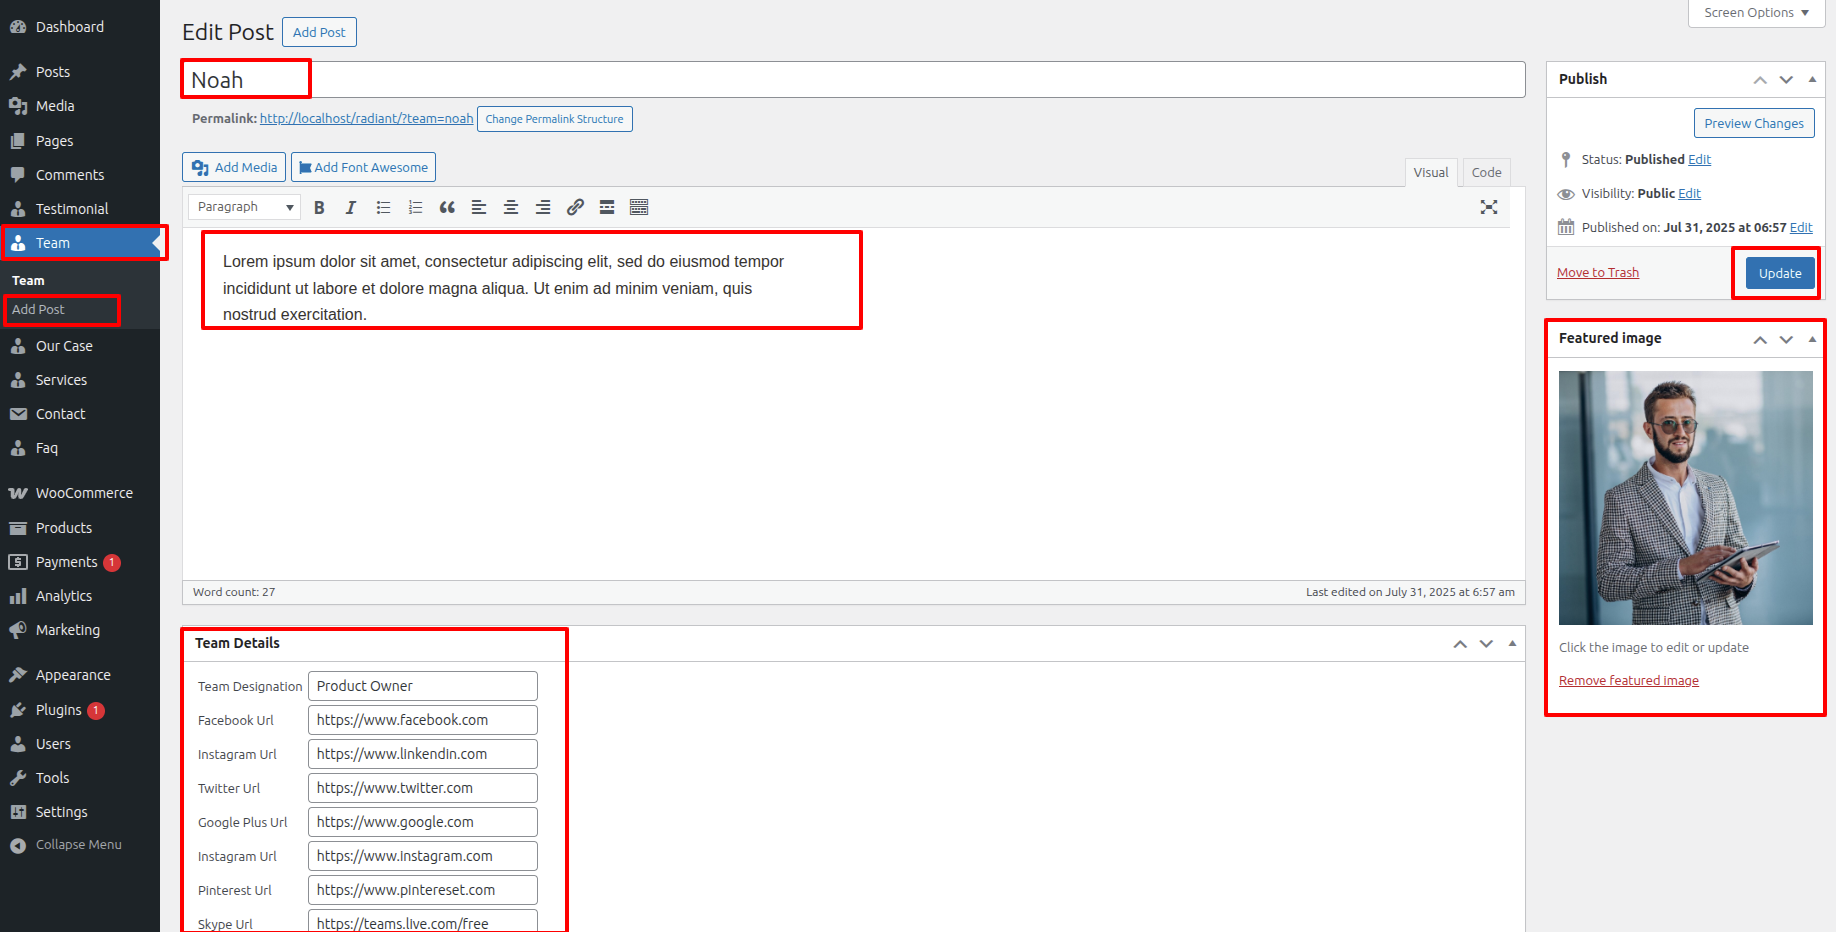Viewport: 1836px width, 932px height.
Task: Apply italic formatting in editor toolbar
Action: click(351, 207)
